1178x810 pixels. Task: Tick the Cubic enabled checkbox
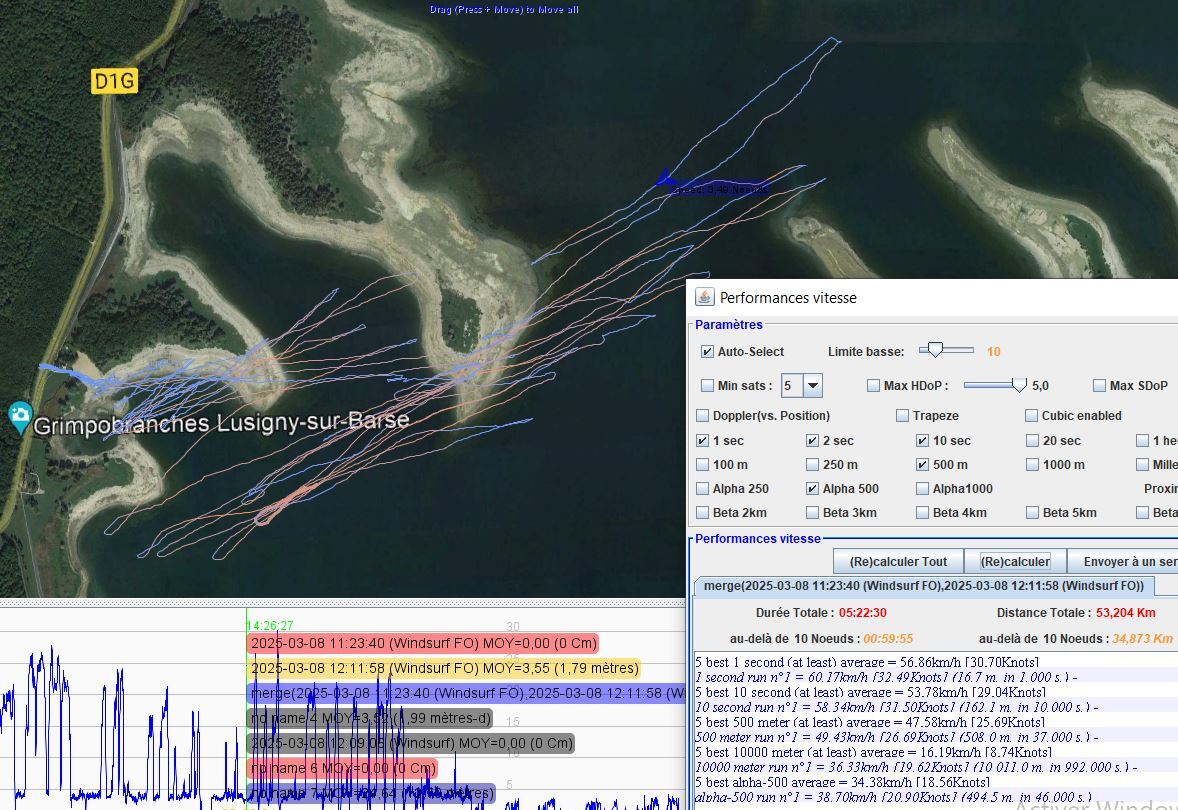coord(1032,416)
